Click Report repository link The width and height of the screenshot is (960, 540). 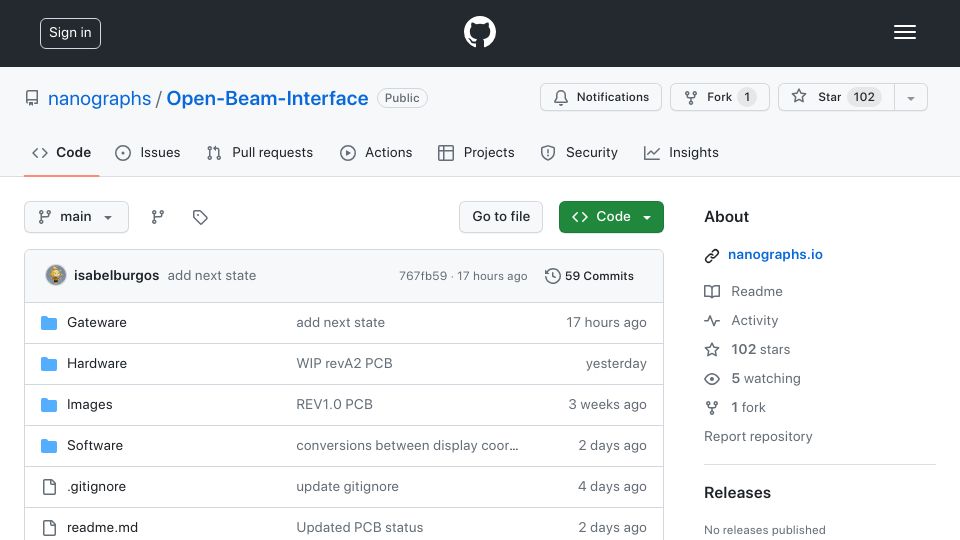758,437
